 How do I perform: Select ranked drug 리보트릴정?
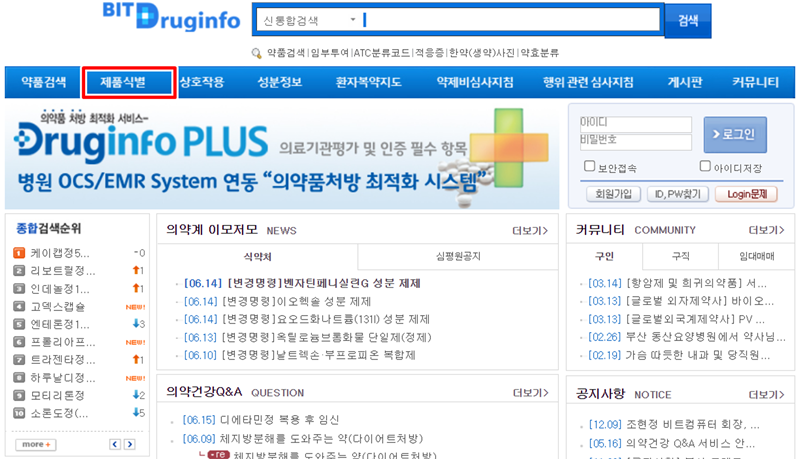[63, 270]
